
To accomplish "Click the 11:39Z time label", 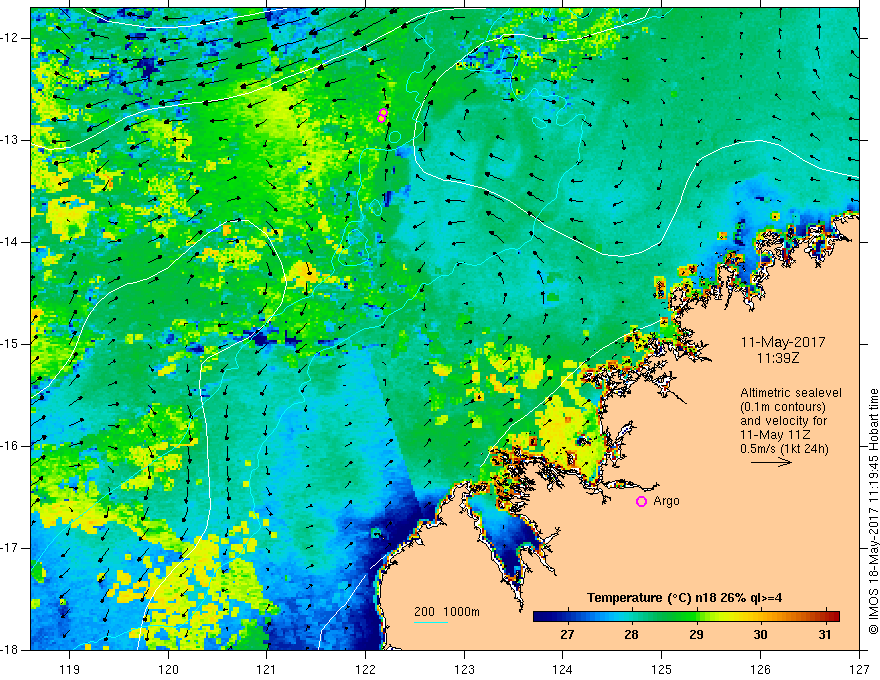I will coord(778,357).
